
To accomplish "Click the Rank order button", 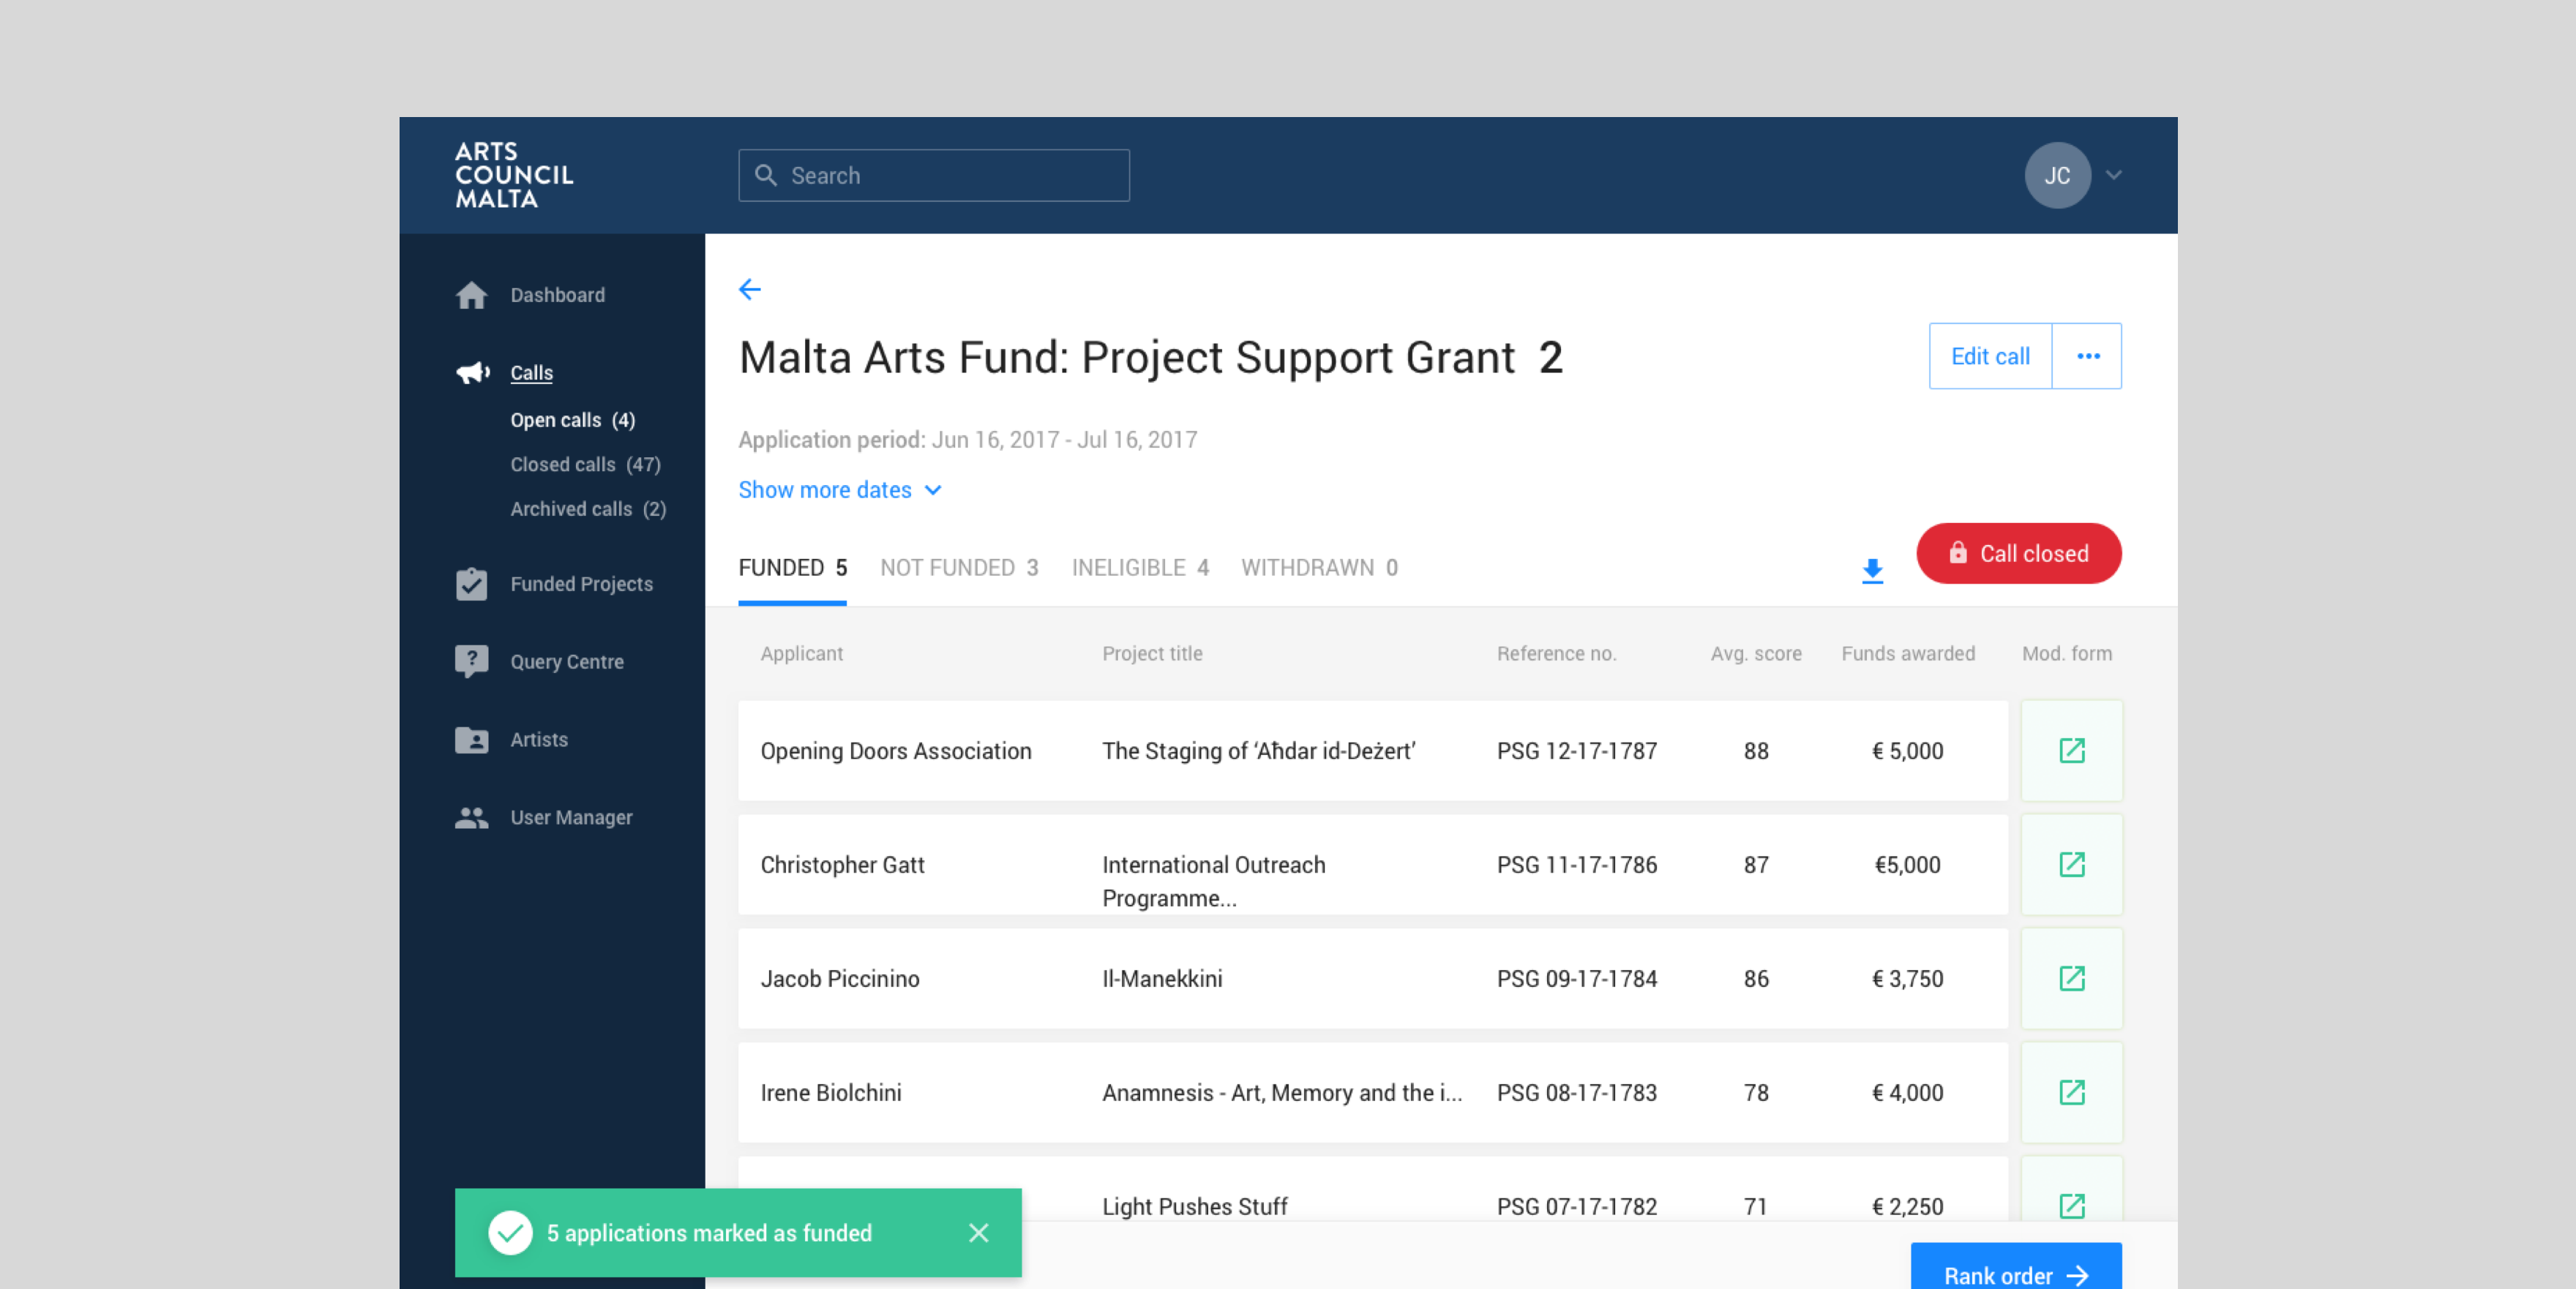I will coord(2015,1268).
